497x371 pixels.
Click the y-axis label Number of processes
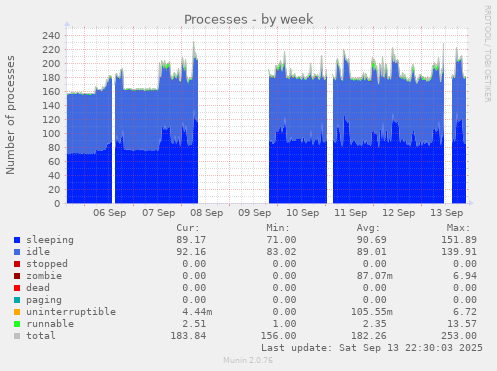(x=10, y=115)
